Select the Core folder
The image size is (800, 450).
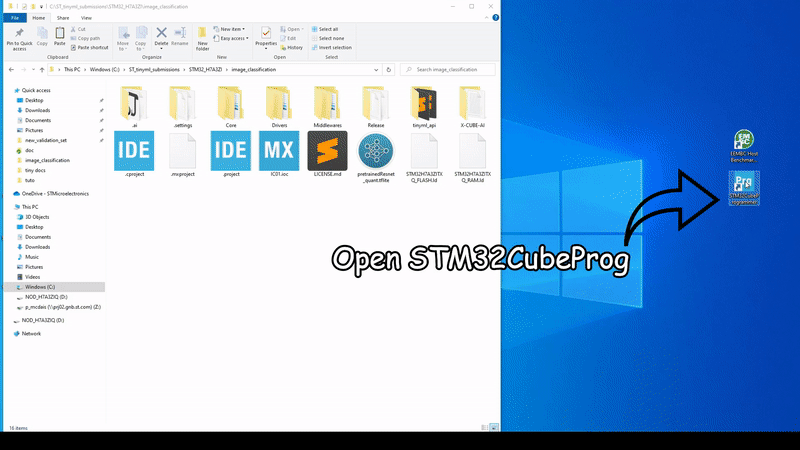[231, 107]
